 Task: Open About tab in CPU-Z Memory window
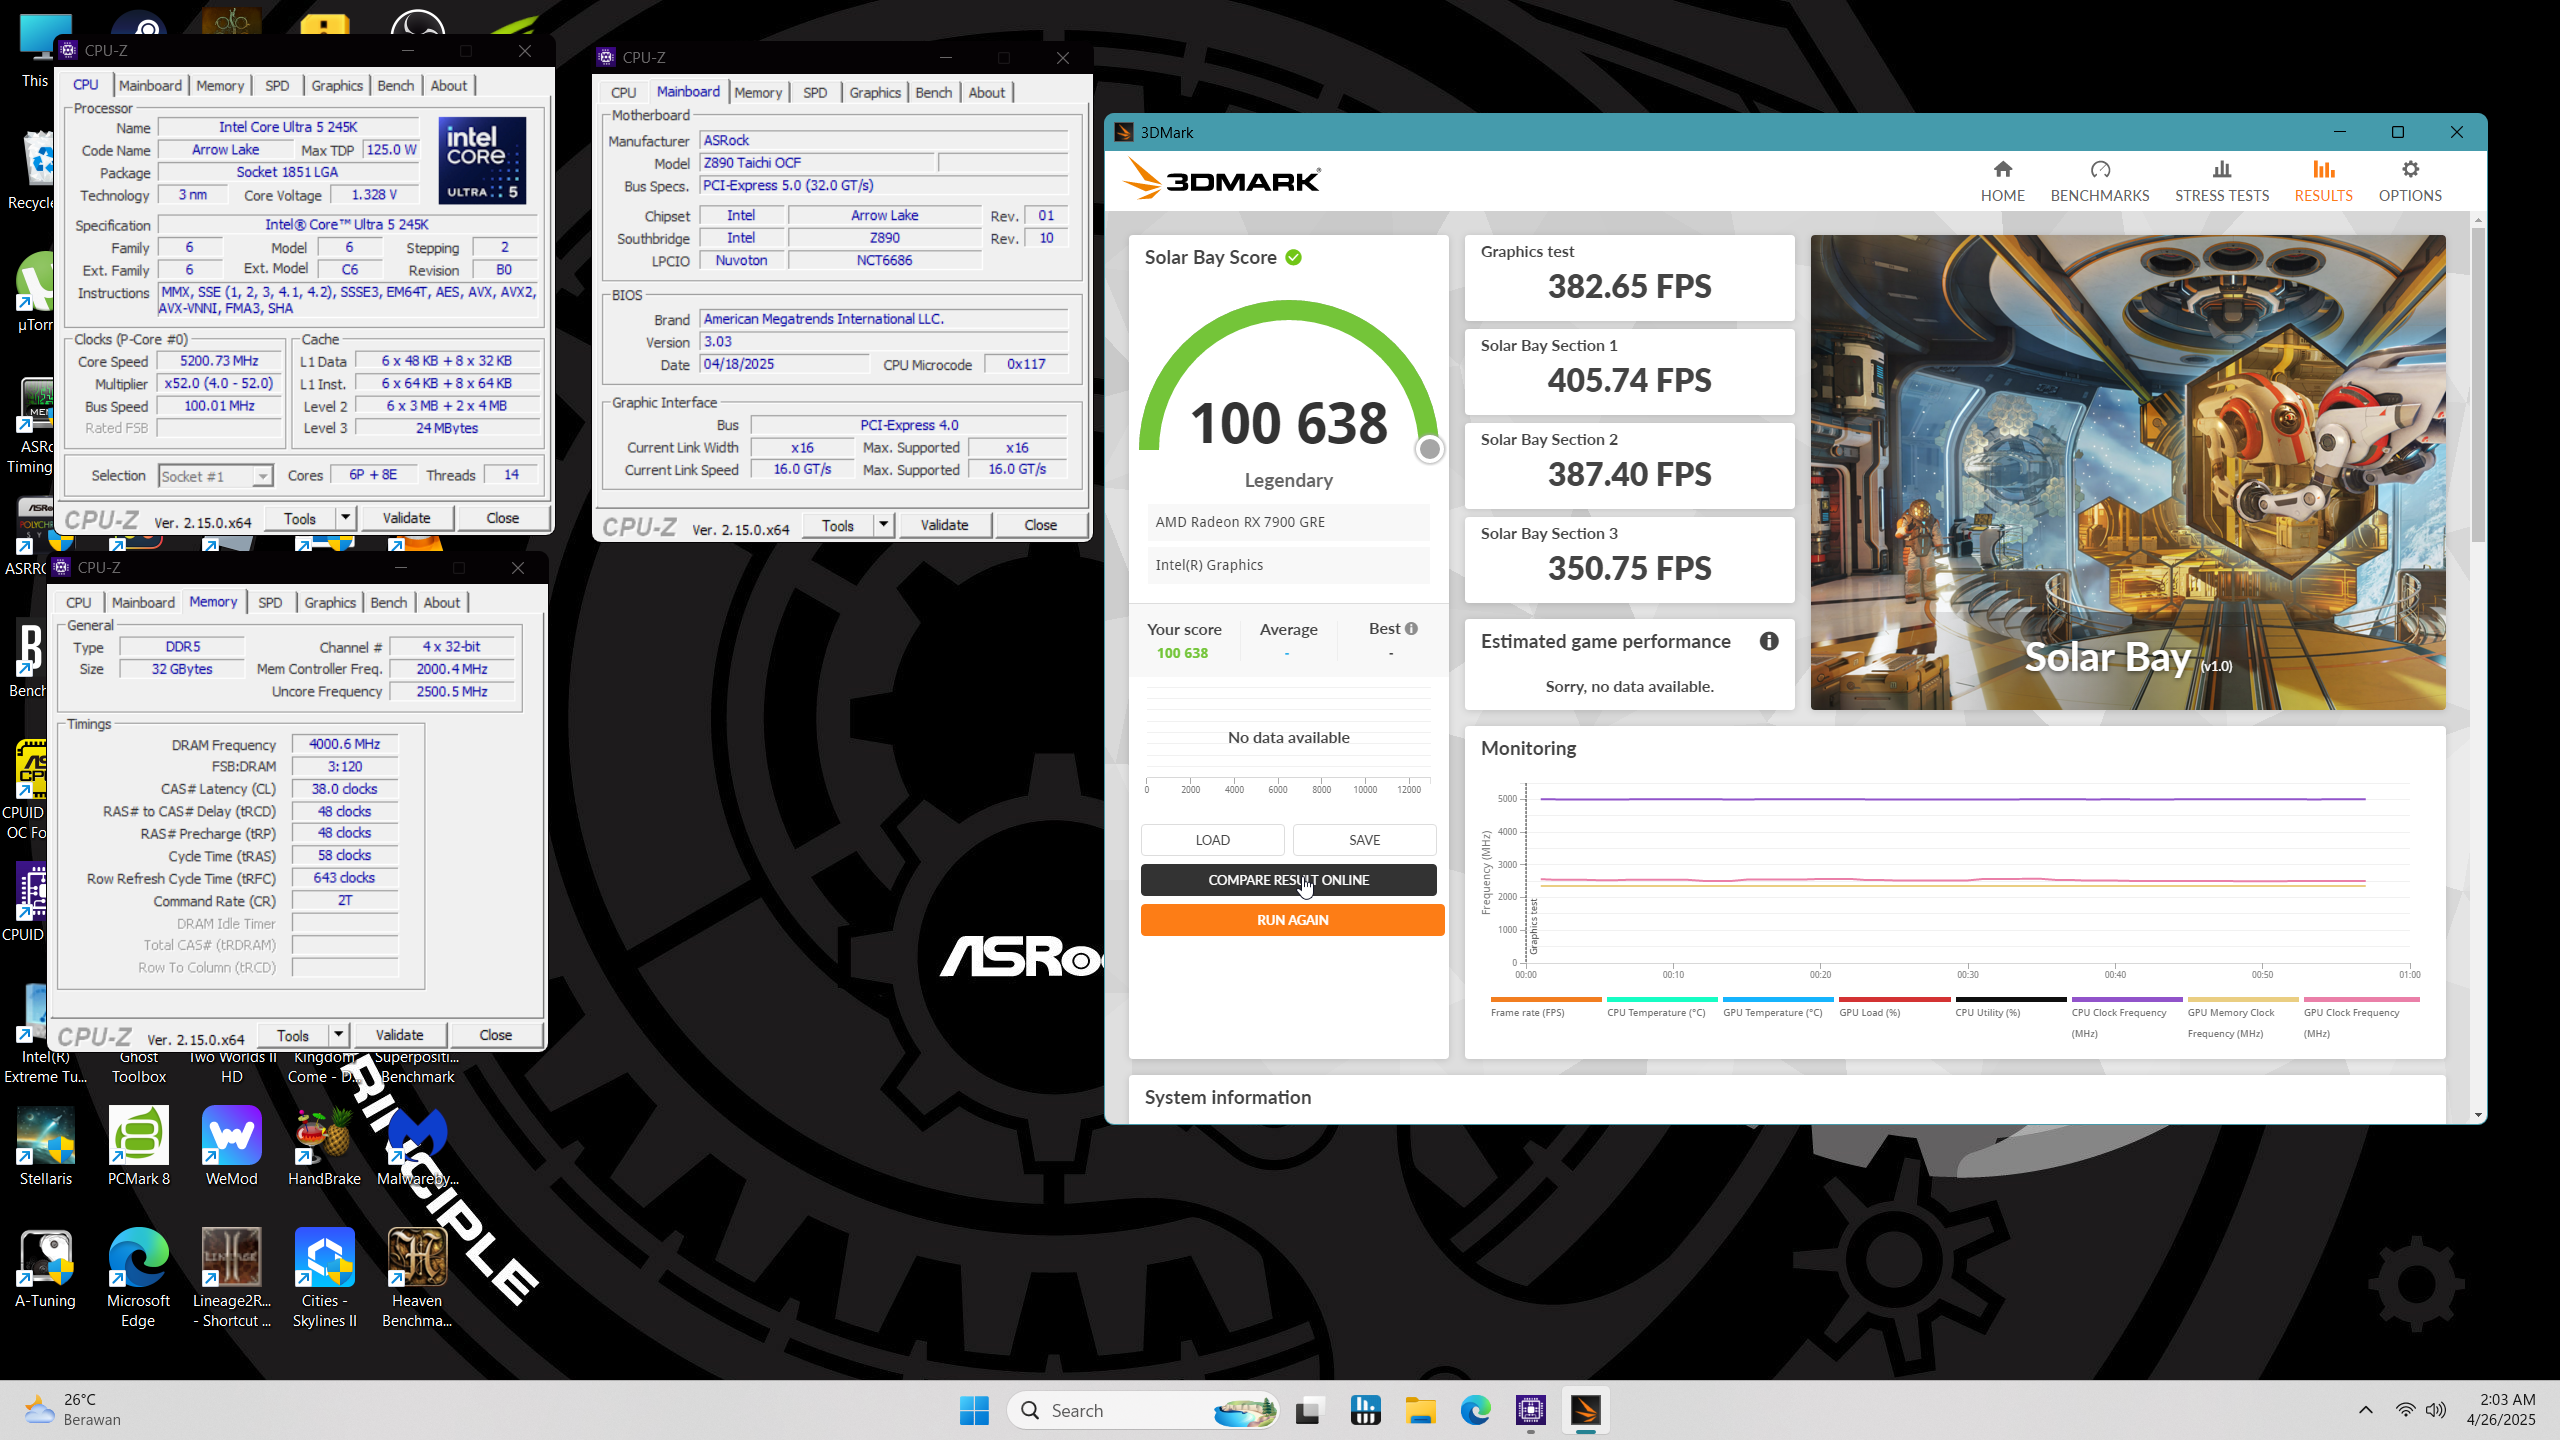(441, 603)
